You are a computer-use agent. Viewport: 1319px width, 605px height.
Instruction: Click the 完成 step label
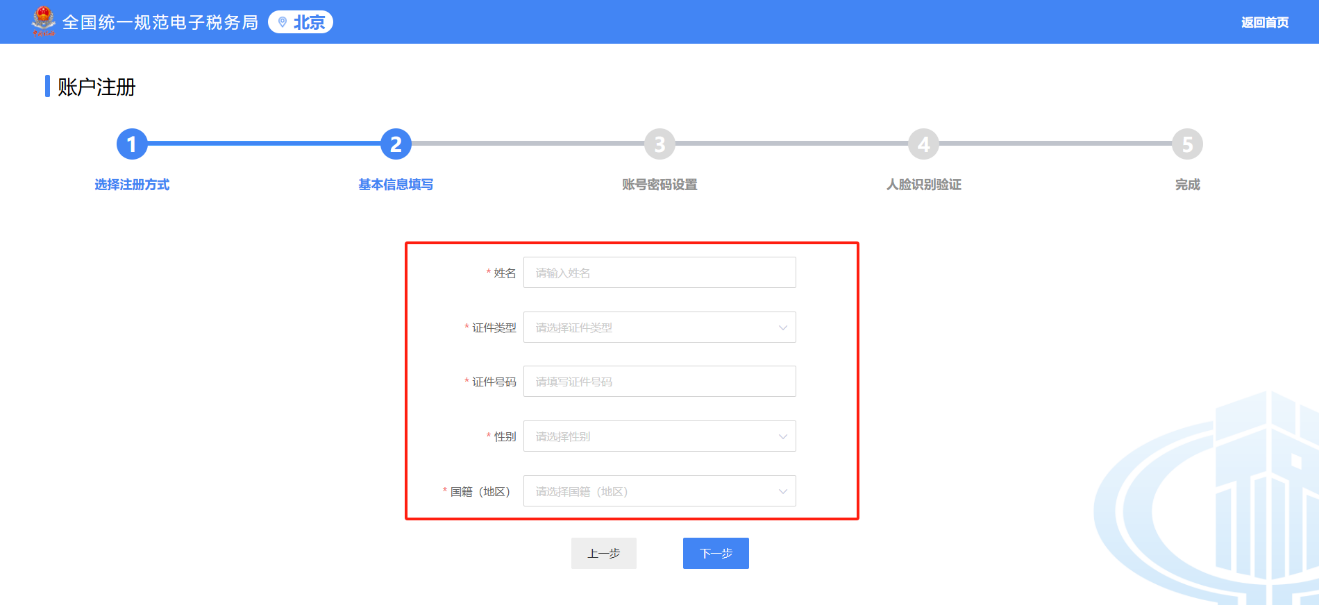click(x=1187, y=185)
